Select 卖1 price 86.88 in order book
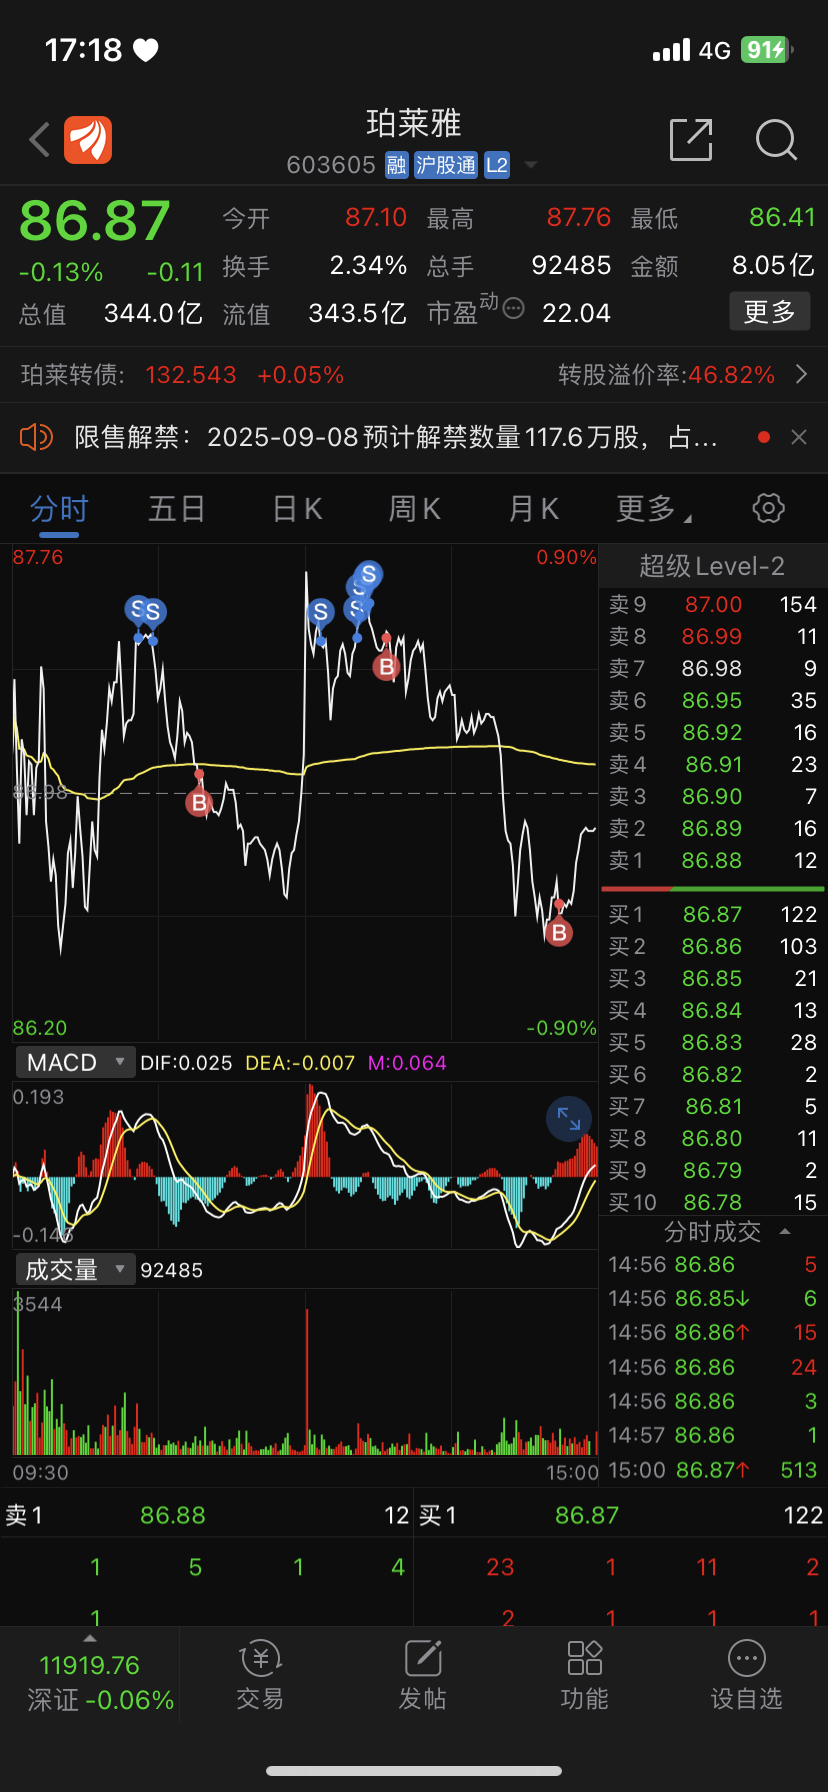 point(713,860)
